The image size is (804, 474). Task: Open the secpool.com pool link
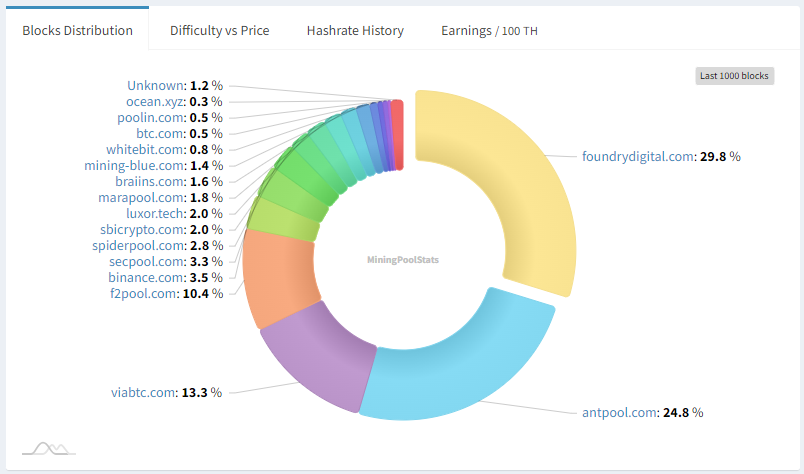point(147,261)
